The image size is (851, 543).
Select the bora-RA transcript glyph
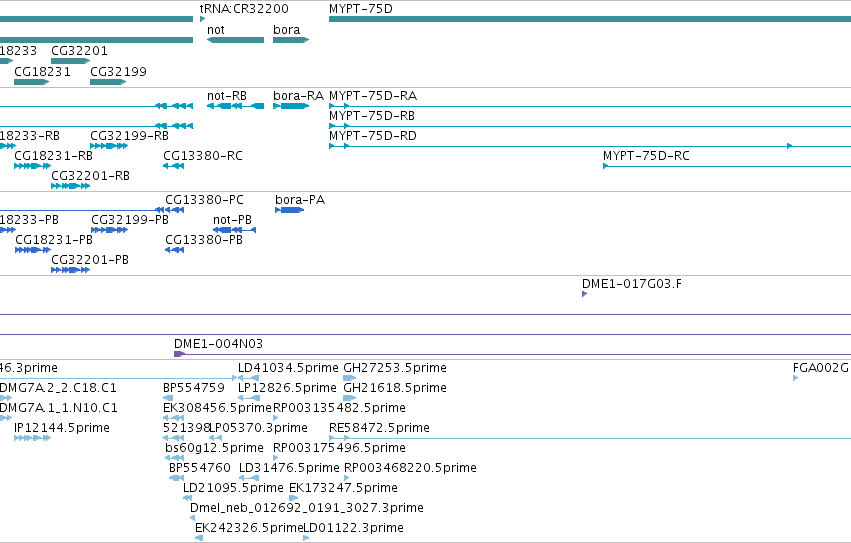[x=291, y=106]
